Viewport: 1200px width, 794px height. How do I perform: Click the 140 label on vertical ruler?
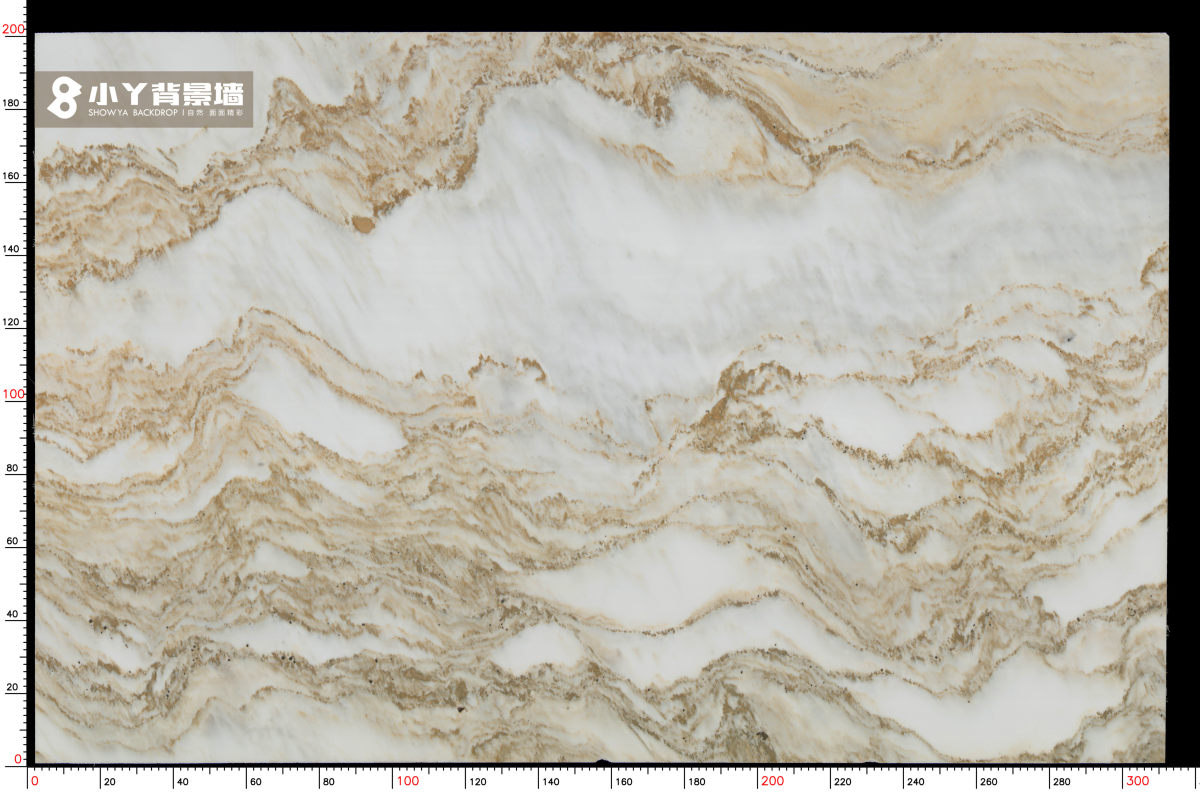point(11,249)
